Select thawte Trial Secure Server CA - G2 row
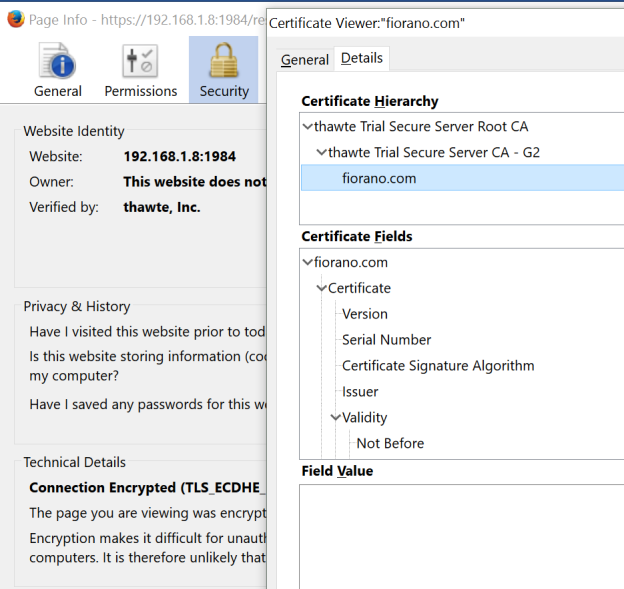 click(462, 152)
